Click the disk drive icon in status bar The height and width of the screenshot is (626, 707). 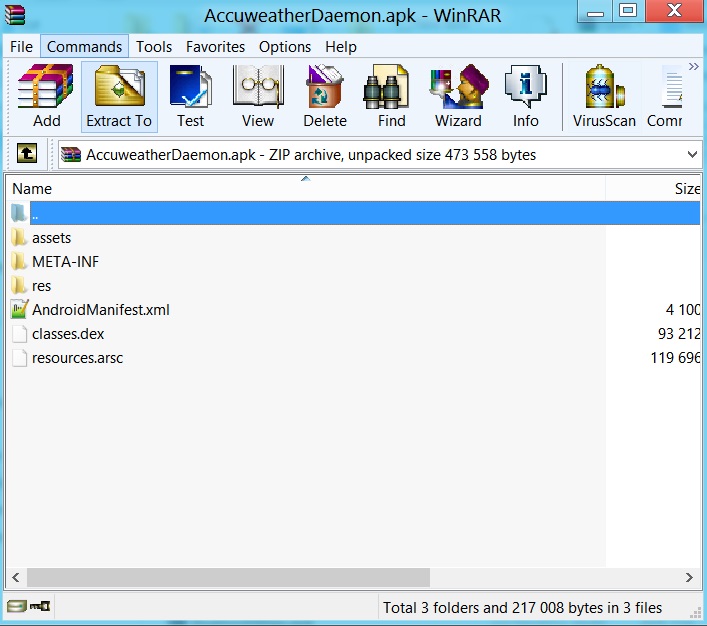pos(16,607)
